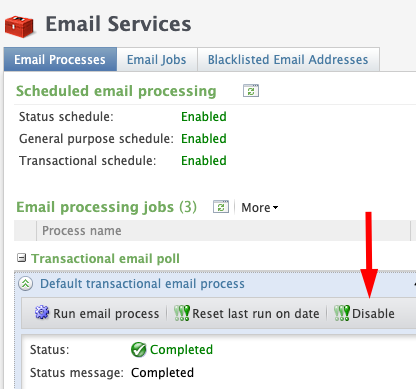Click the icon beside Disable

click(x=342, y=313)
